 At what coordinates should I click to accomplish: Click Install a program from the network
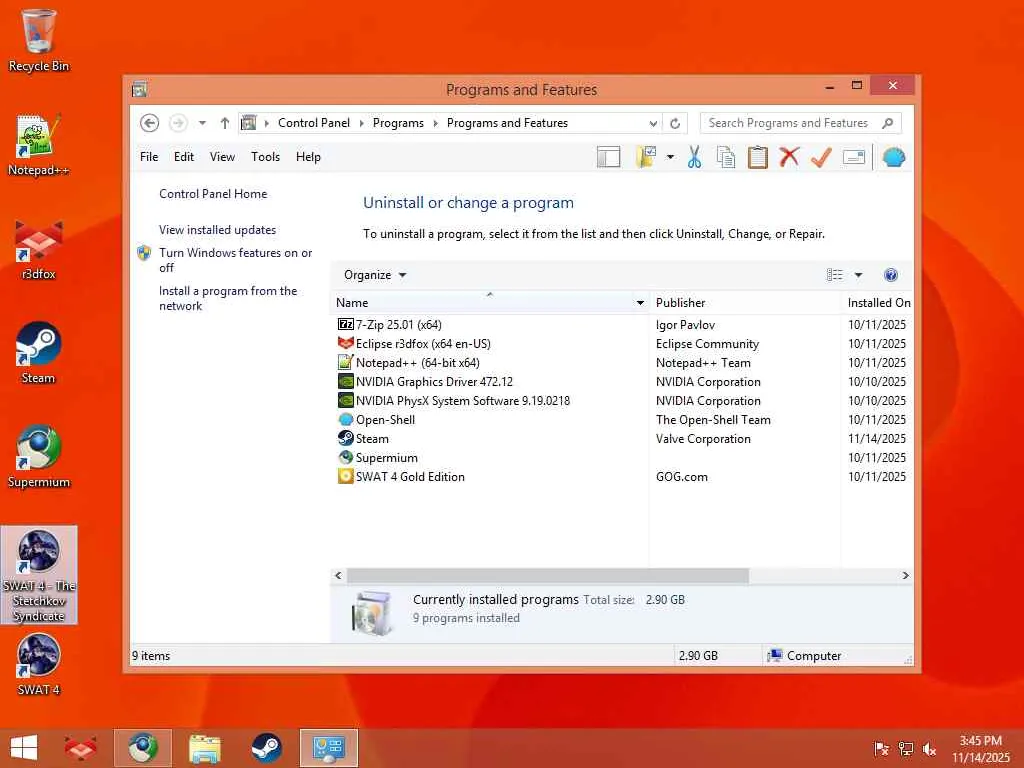[228, 298]
